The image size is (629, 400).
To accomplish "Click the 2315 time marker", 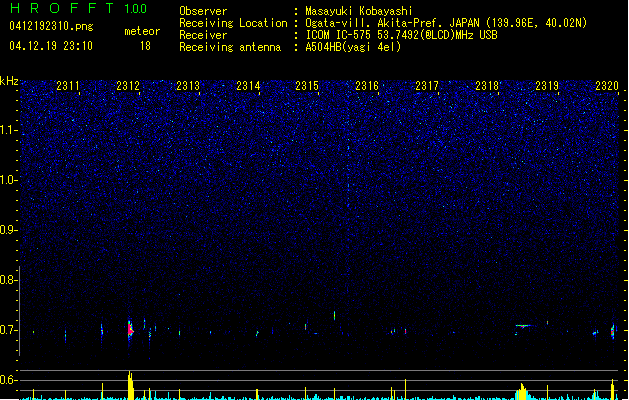I will click(307, 86).
